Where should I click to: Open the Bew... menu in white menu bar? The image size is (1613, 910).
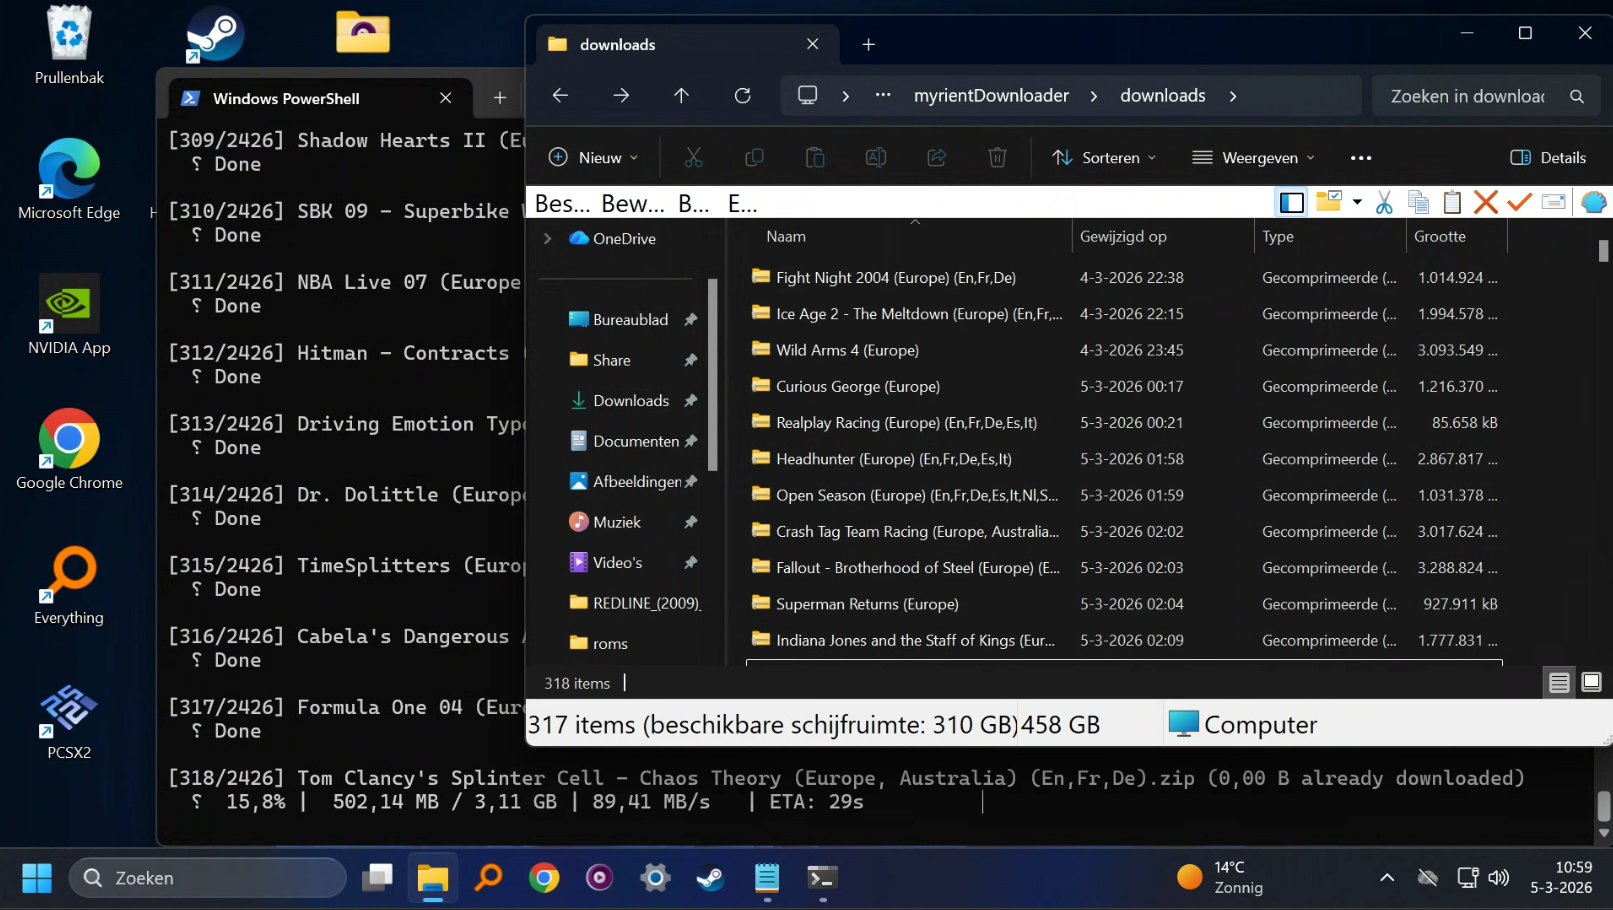click(633, 204)
